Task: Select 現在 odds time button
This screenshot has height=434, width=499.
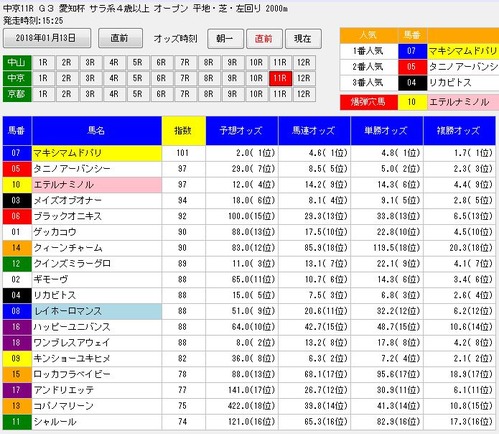Action: [x=303, y=39]
